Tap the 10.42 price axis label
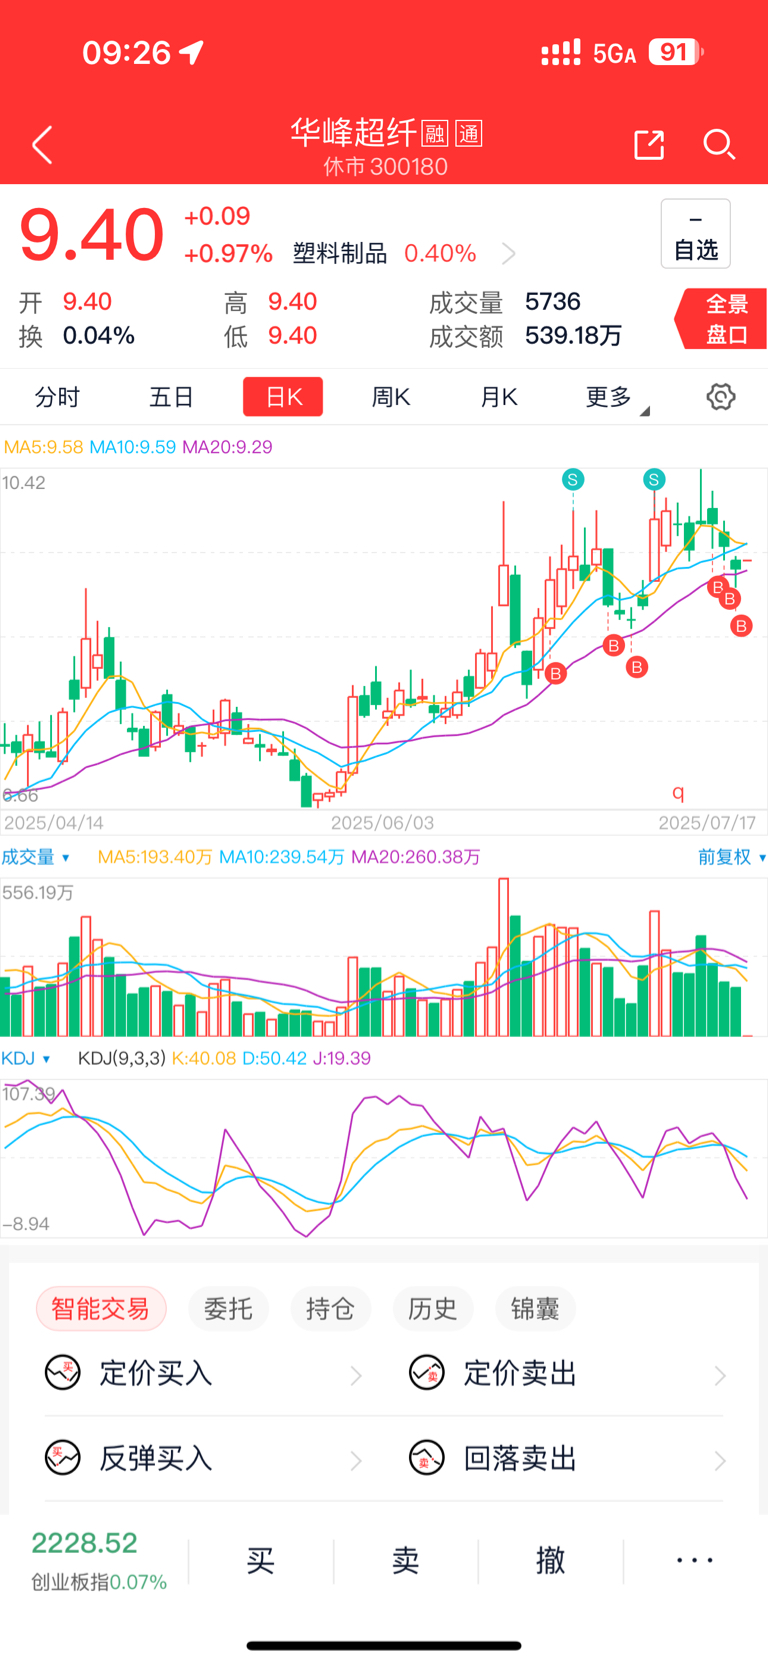This screenshot has width=768, height=1665. tap(24, 483)
